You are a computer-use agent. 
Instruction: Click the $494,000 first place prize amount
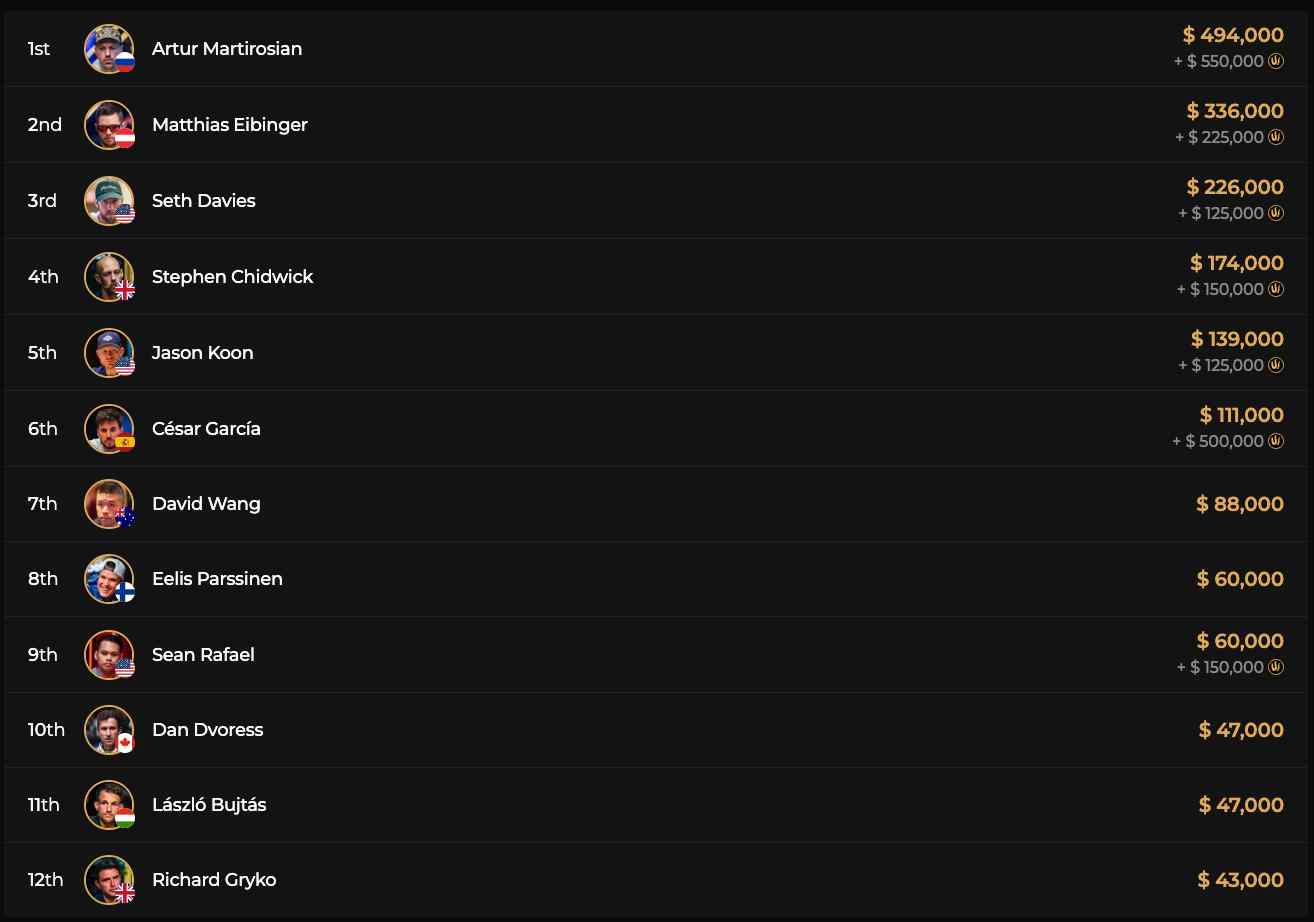[1233, 35]
